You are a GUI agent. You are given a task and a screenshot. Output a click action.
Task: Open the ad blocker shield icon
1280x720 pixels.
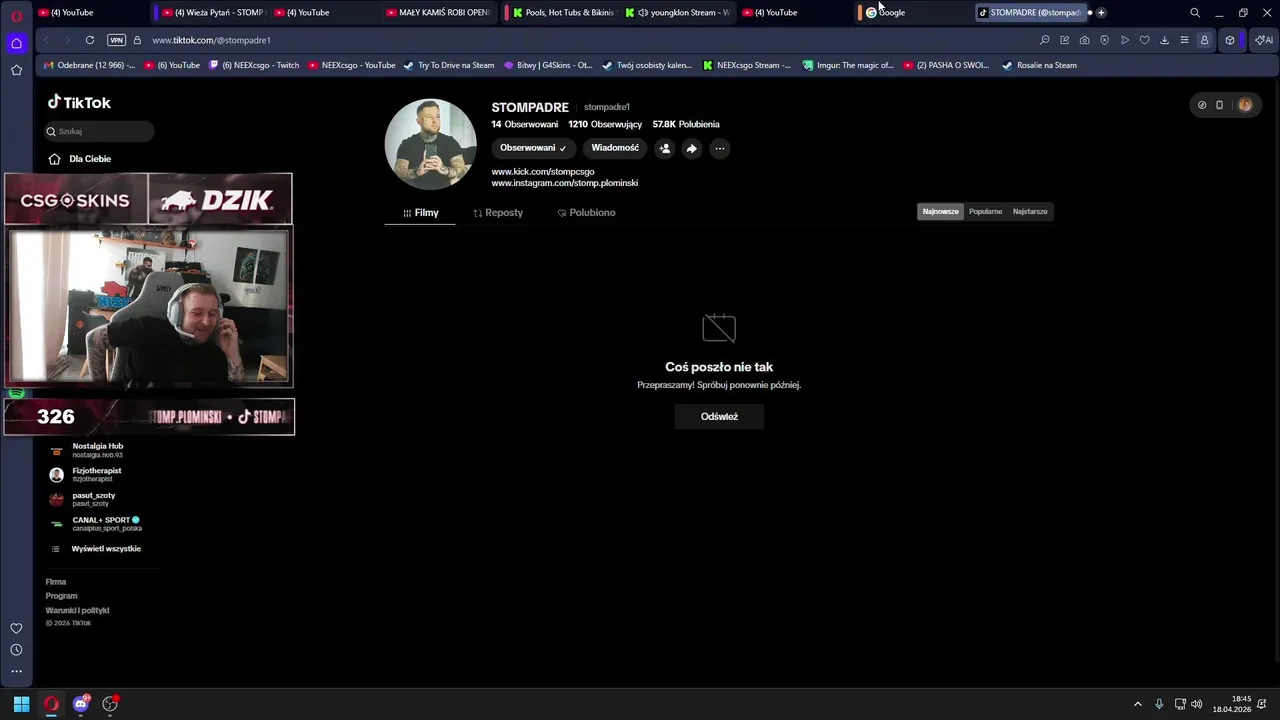[1105, 40]
